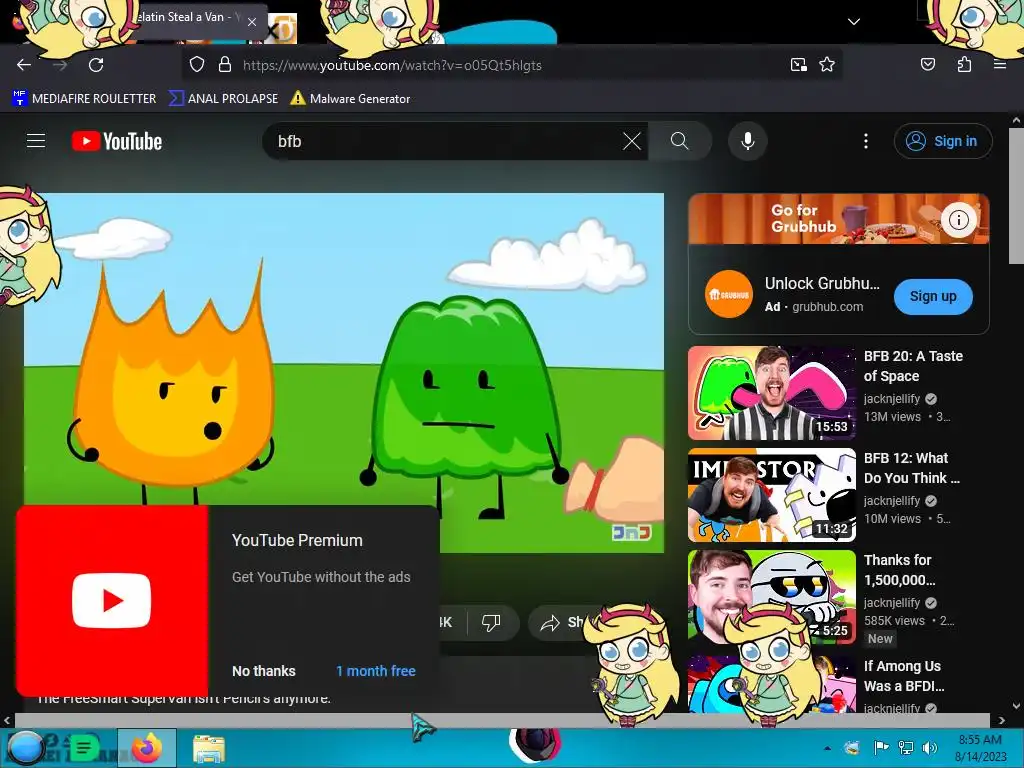This screenshot has height=768, width=1024.
Task: Open MEDIAFIRE ROULETTER bookmark
Action: [x=84, y=99]
